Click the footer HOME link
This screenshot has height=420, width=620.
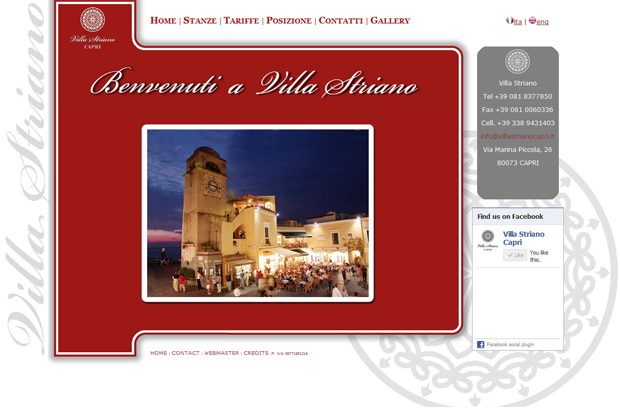pyautogui.click(x=159, y=353)
